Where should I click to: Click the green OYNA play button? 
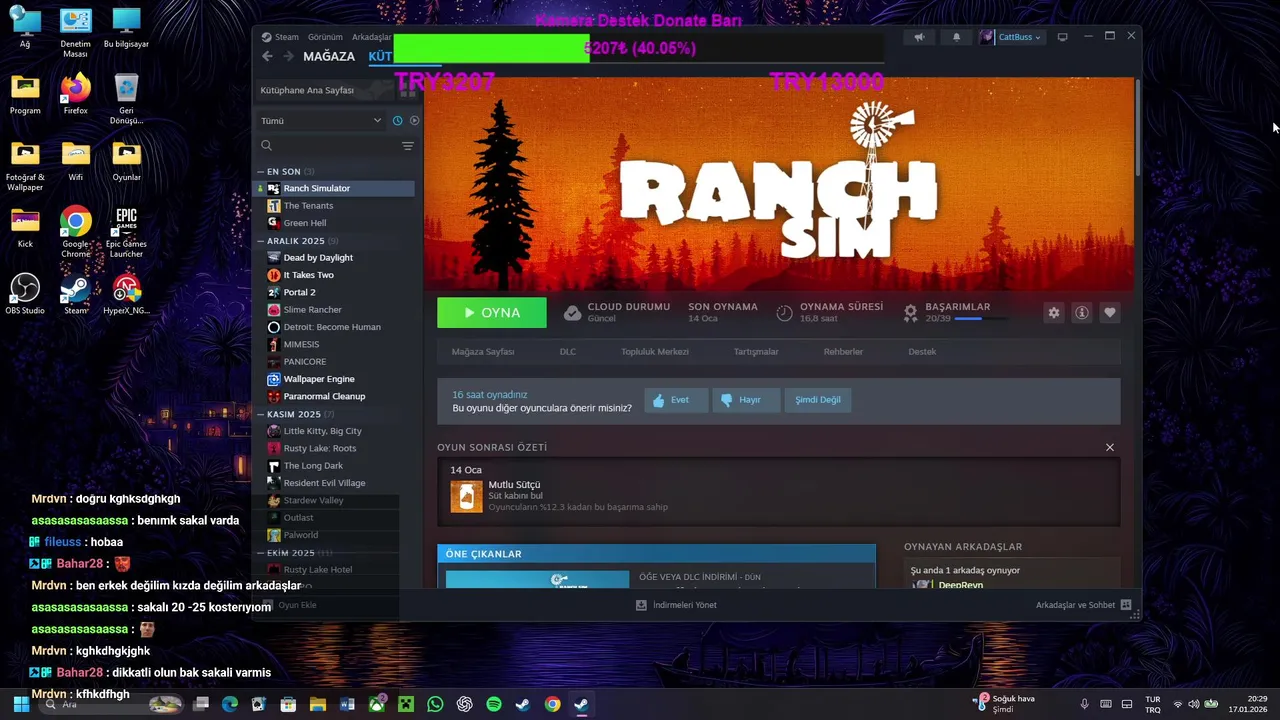click(492, 313)
